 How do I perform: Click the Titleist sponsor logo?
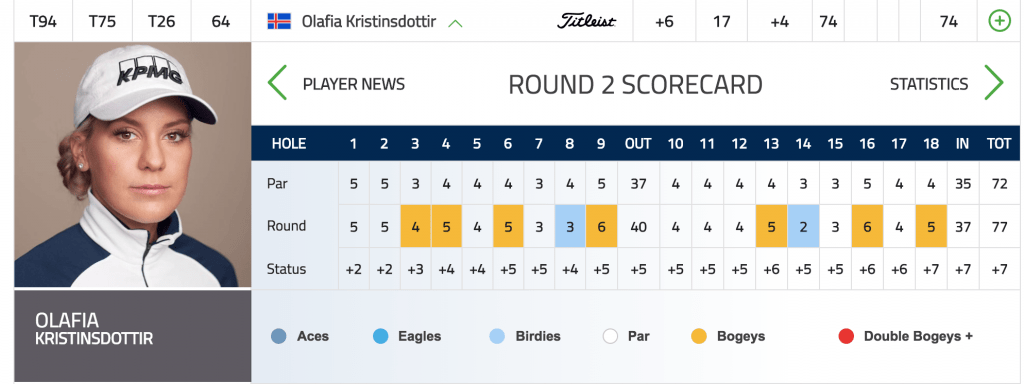586,22
